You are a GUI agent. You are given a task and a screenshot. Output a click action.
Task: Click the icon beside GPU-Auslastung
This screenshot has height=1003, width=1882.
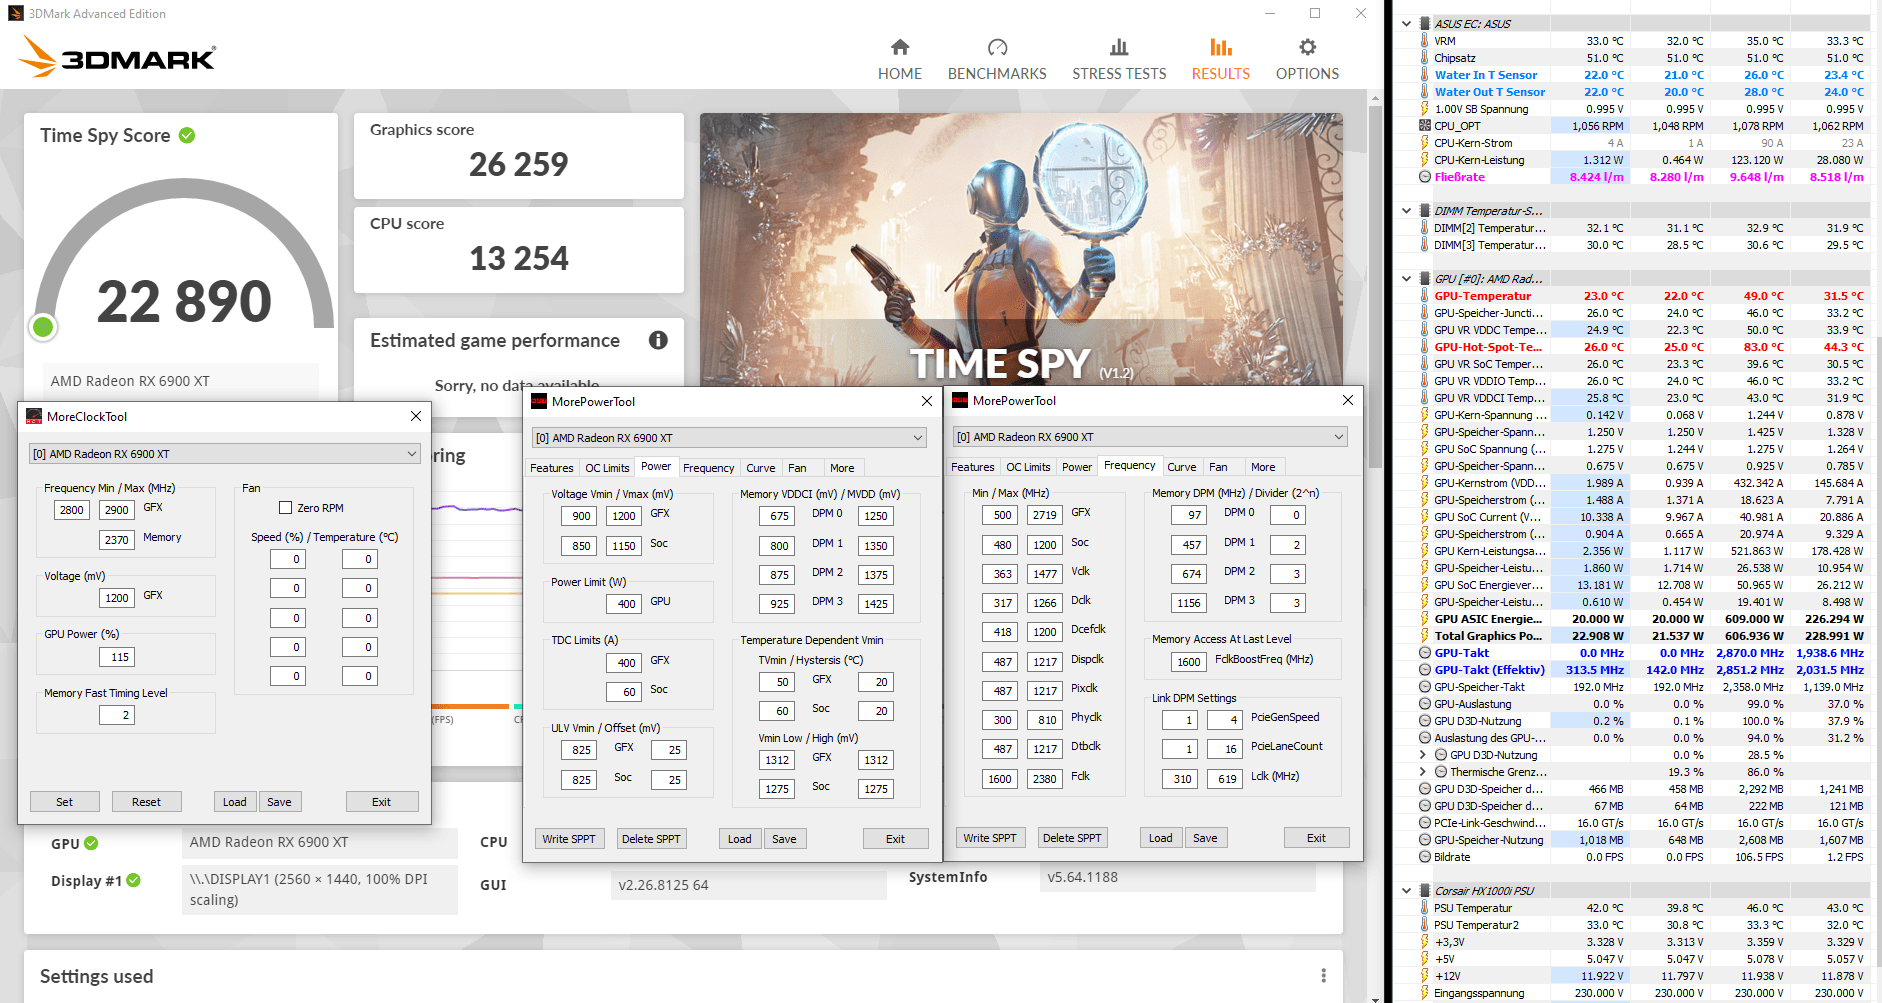[x=1425, y=704]
